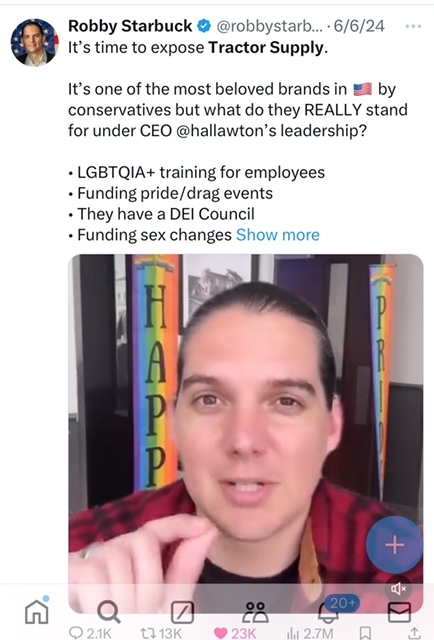Viewport: 434px width, 640px height.
Task: Unlike the post with 23K likes
Action: click(235, 633)
